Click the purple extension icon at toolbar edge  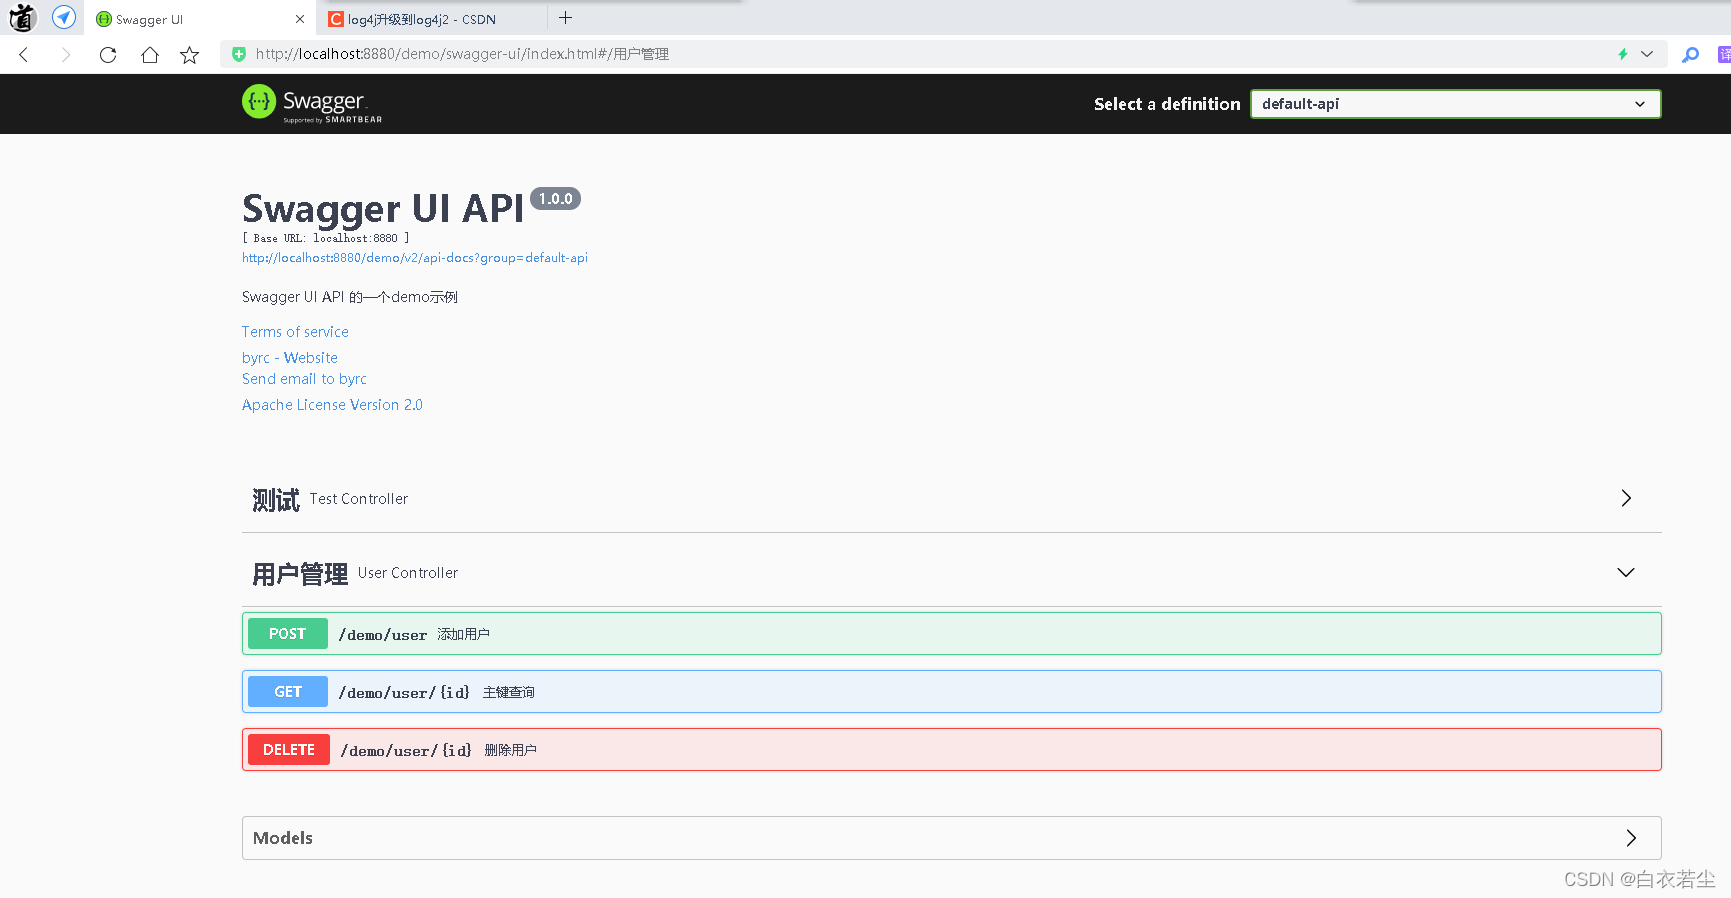point(1724,55)
